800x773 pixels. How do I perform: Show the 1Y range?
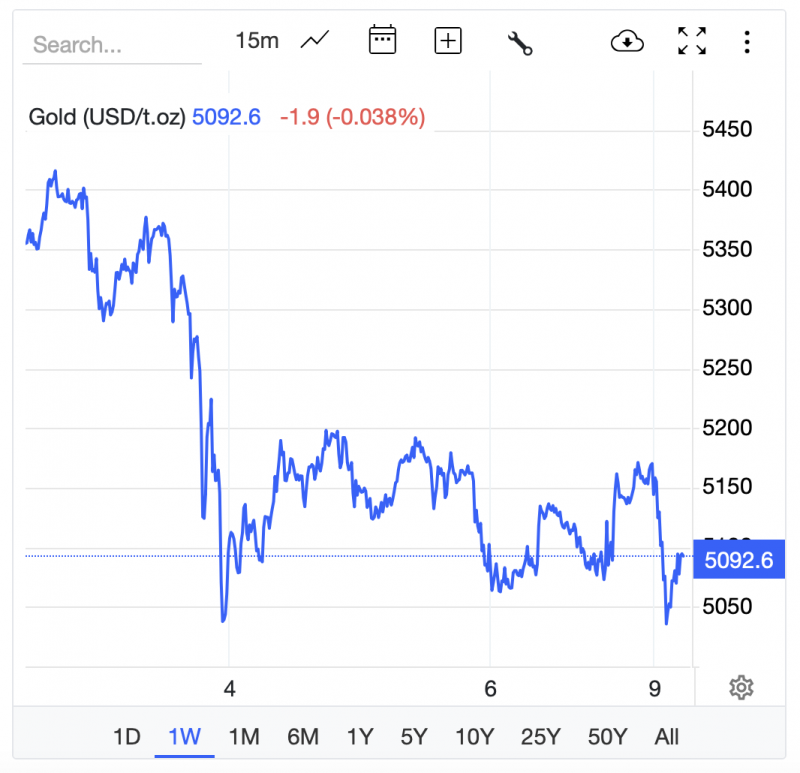(359, 737)
